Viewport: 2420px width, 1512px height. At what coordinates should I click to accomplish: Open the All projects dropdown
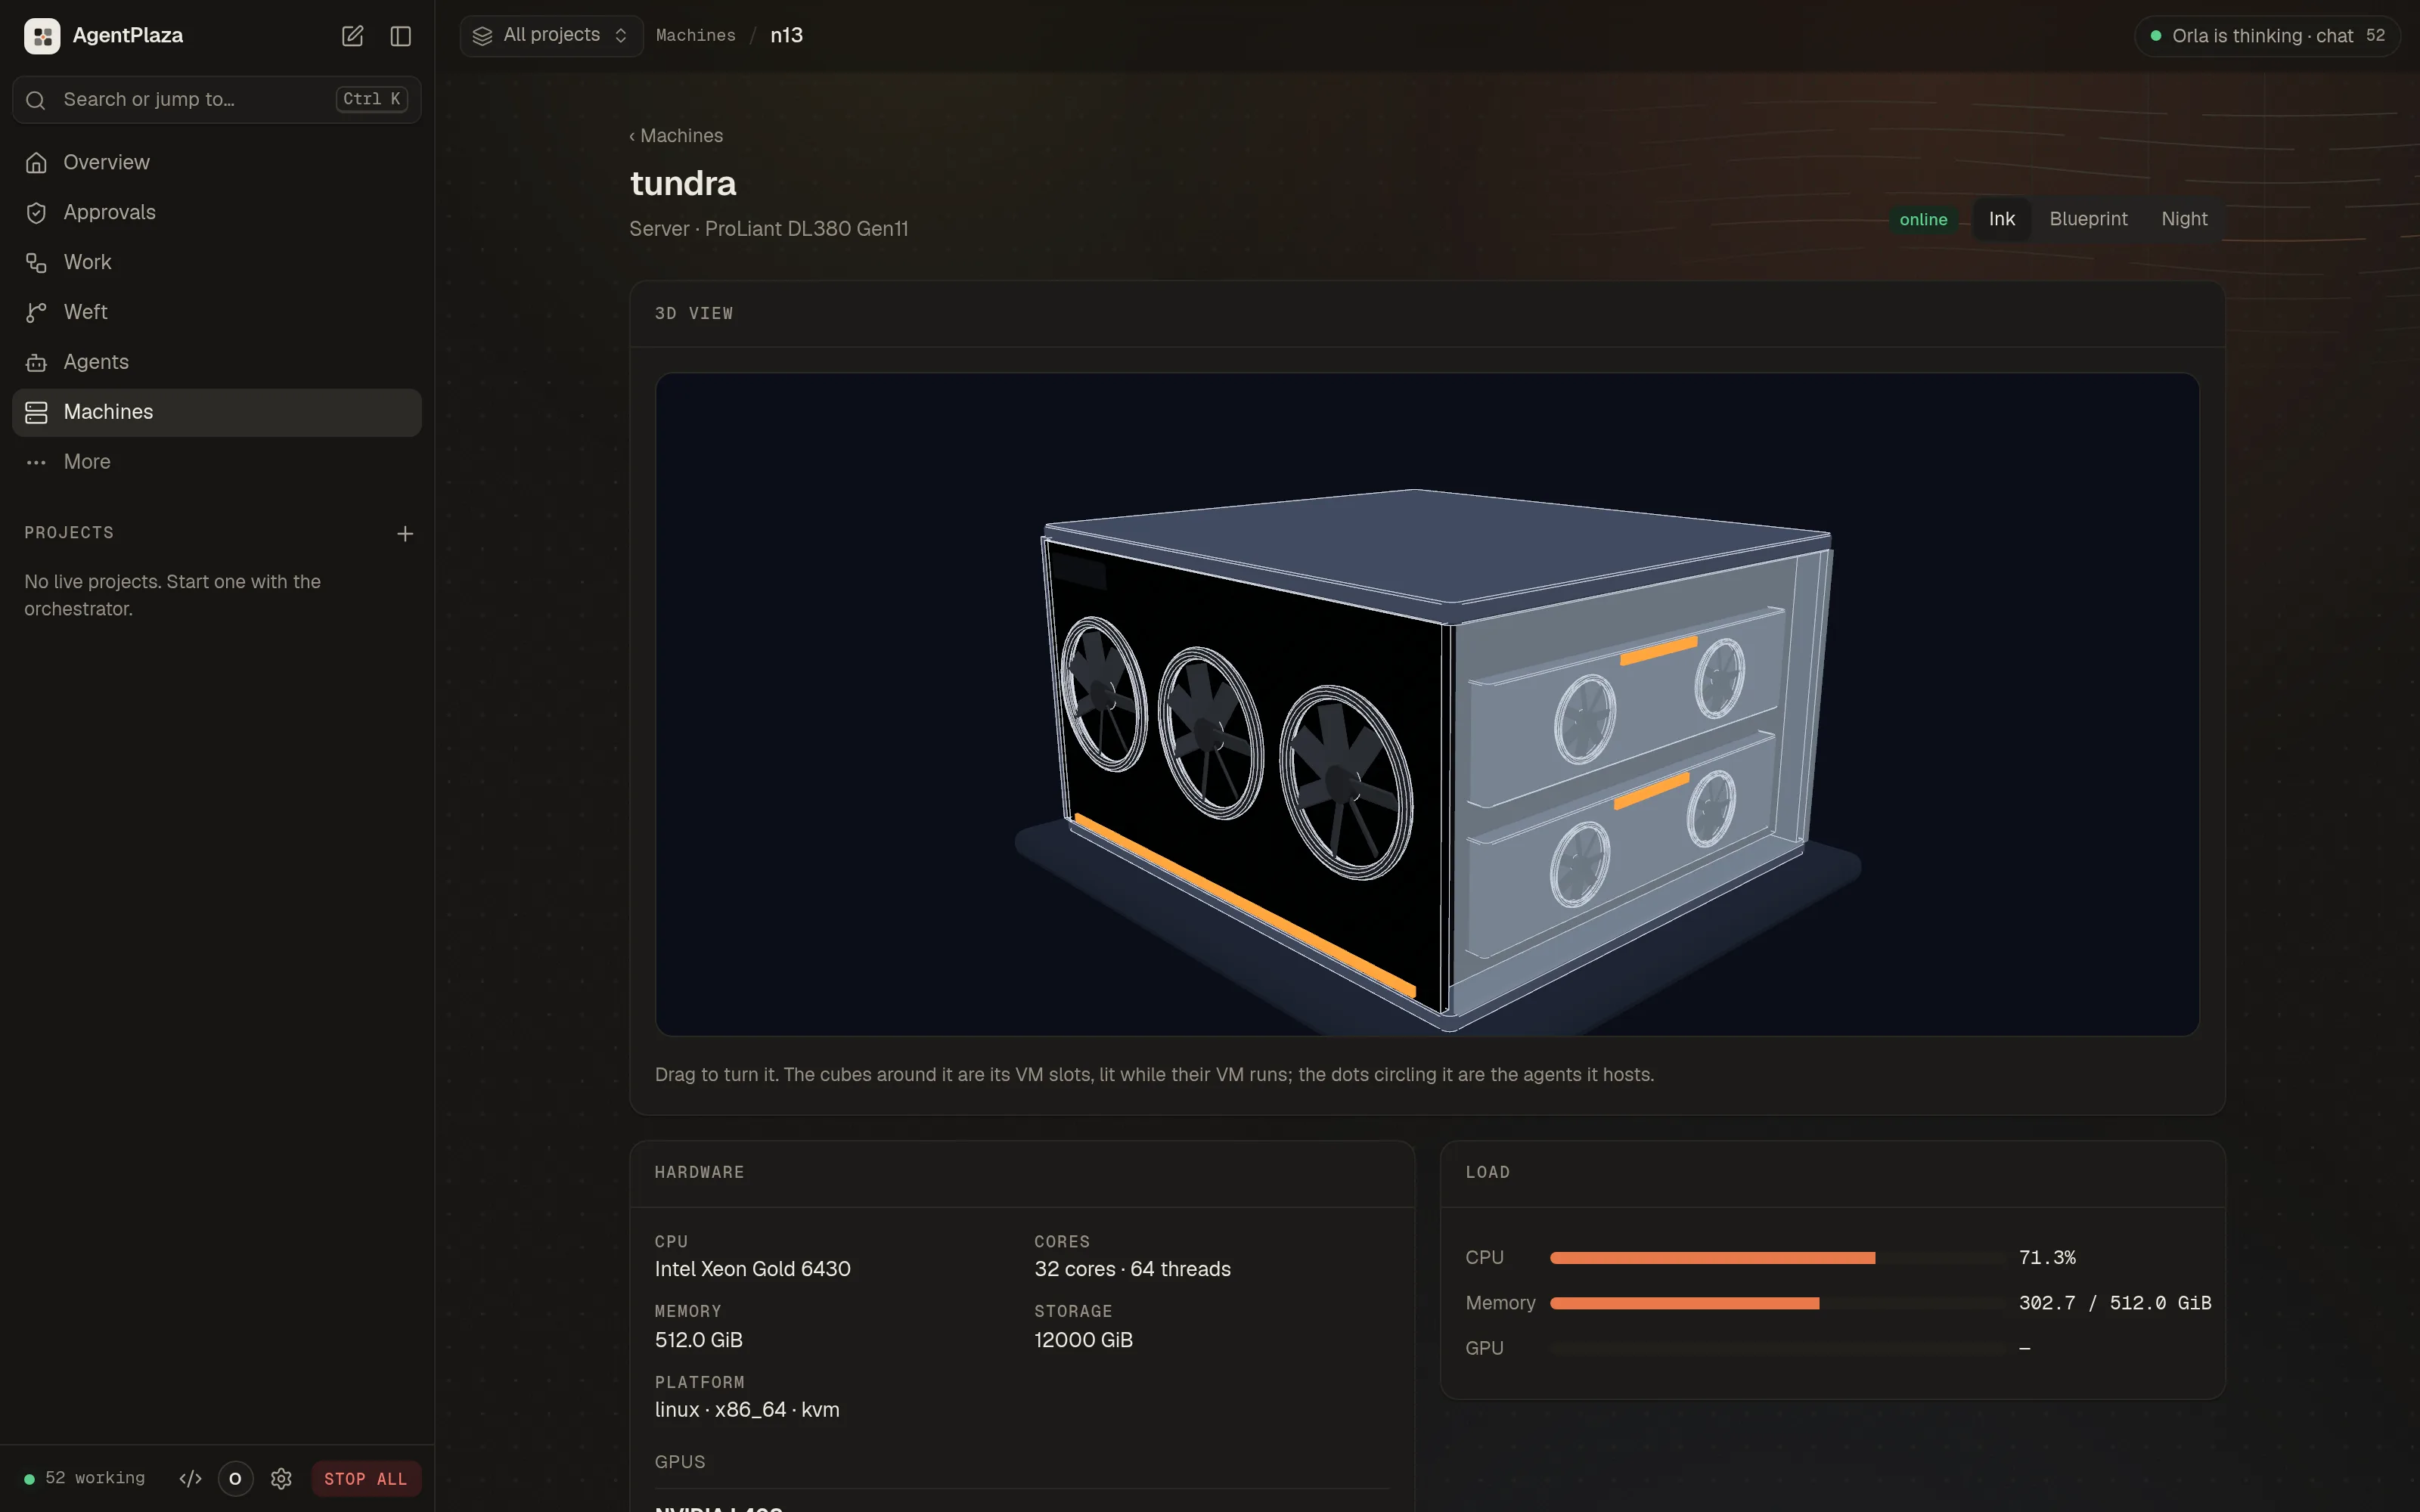click(551, 36)
